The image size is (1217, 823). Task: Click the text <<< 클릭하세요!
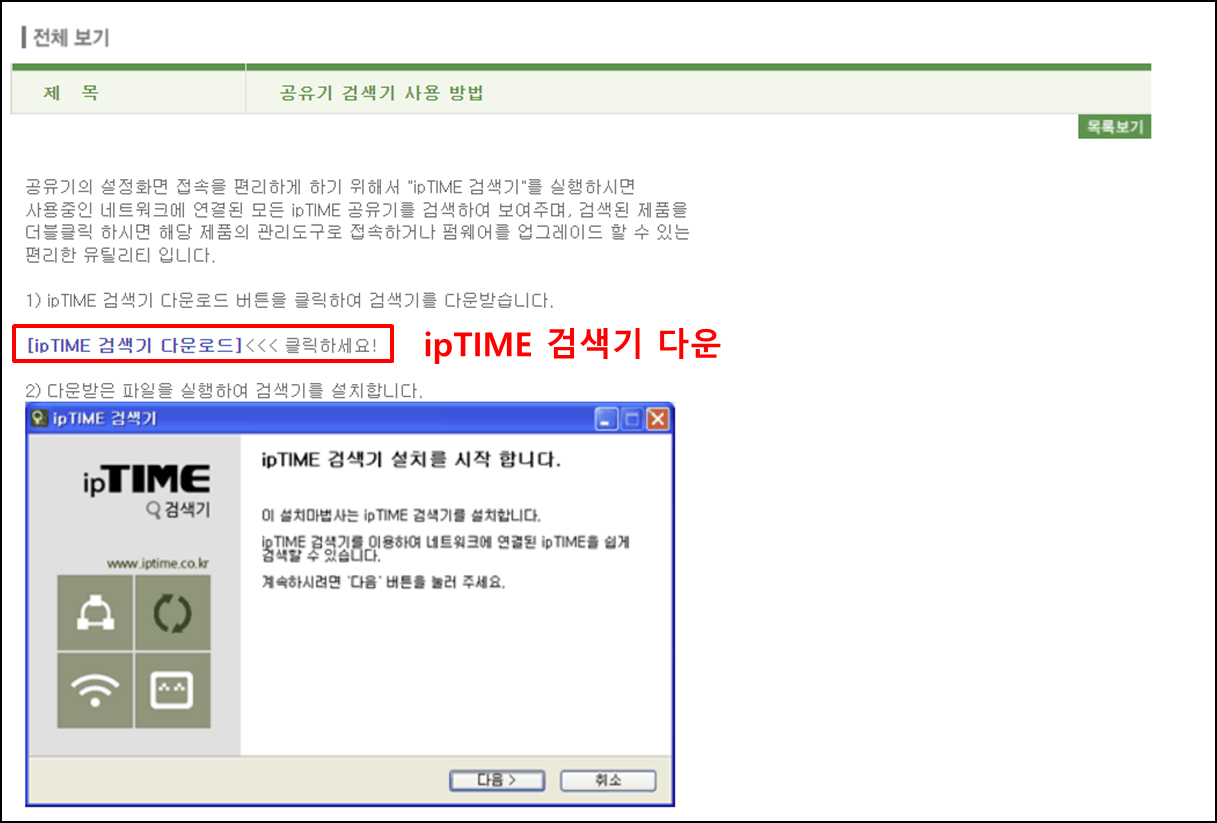click(x=311, y=345)
